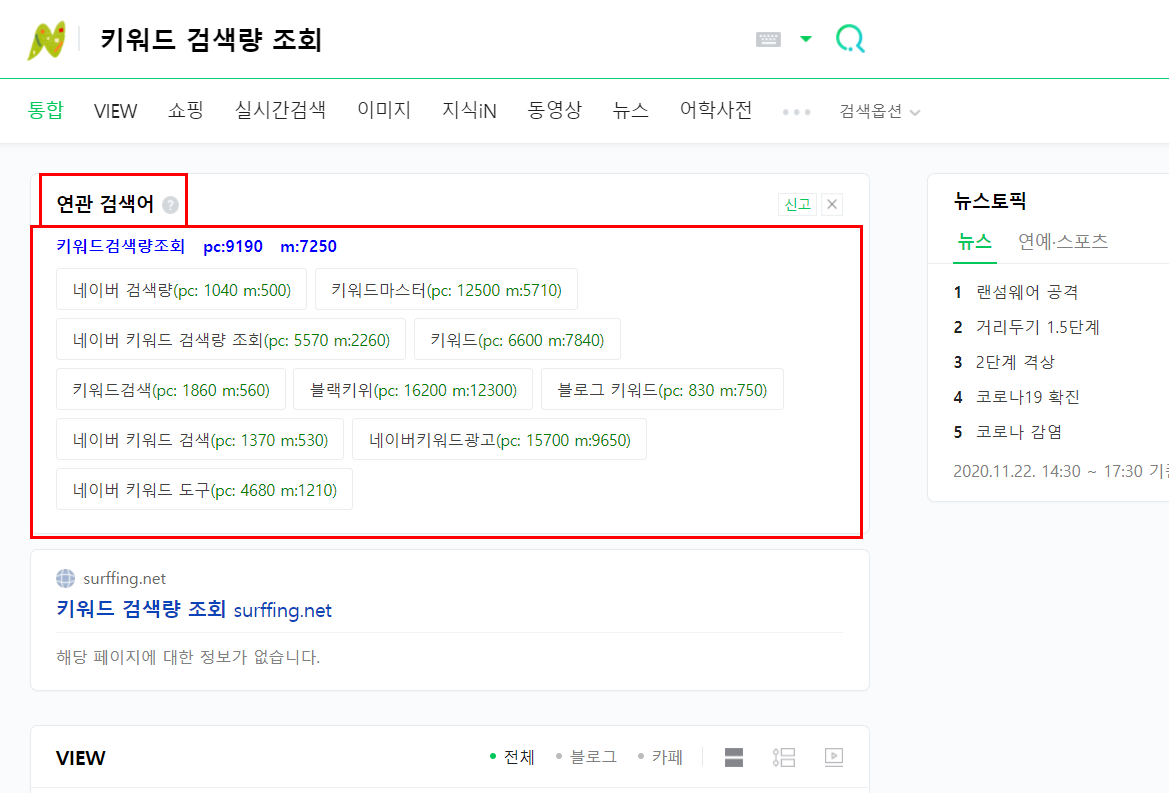Click the 신고 report button
The height and width of the screenshot is (793, 1169).
(x=797, y=204)
